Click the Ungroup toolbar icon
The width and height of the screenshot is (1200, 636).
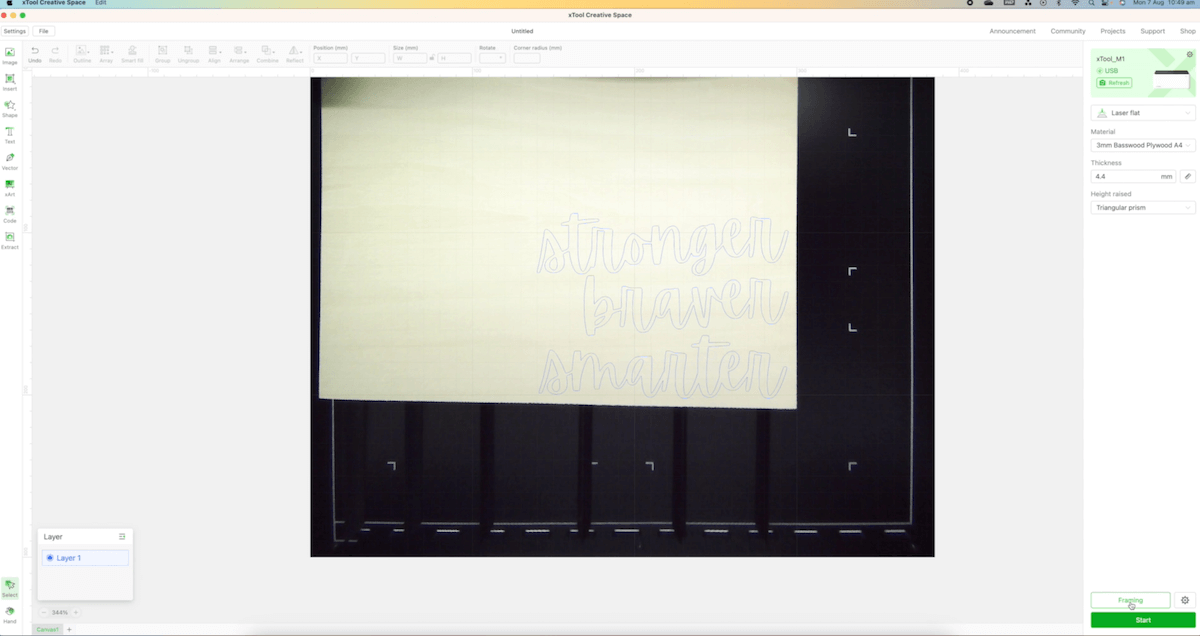188,54
